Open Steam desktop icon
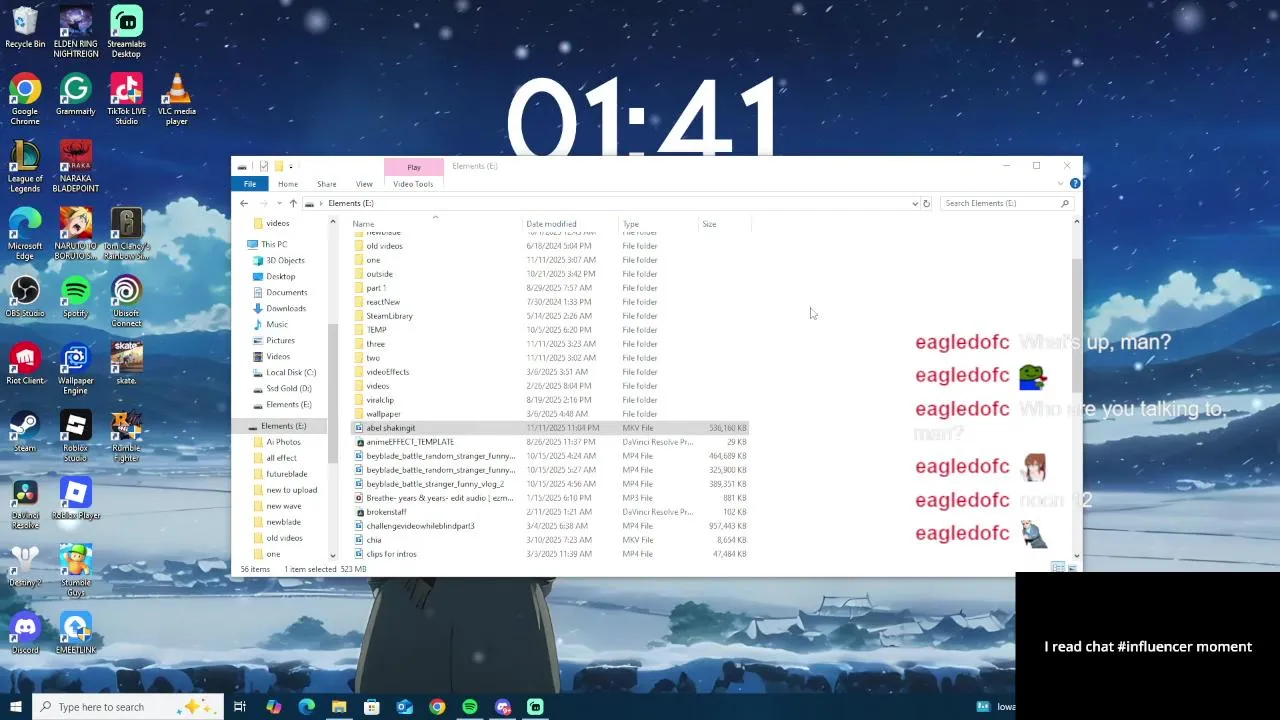1280x720 pixels. pos(25,432)
